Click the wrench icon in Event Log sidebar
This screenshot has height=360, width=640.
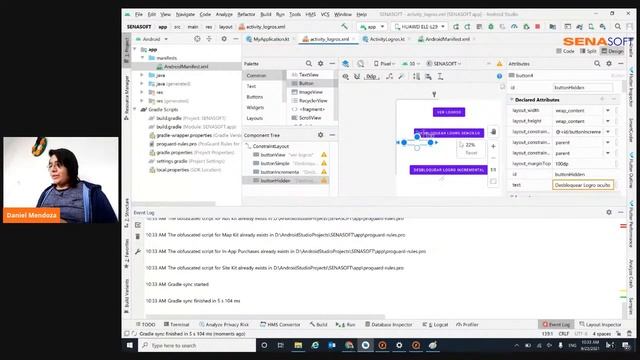coord(138,251)
